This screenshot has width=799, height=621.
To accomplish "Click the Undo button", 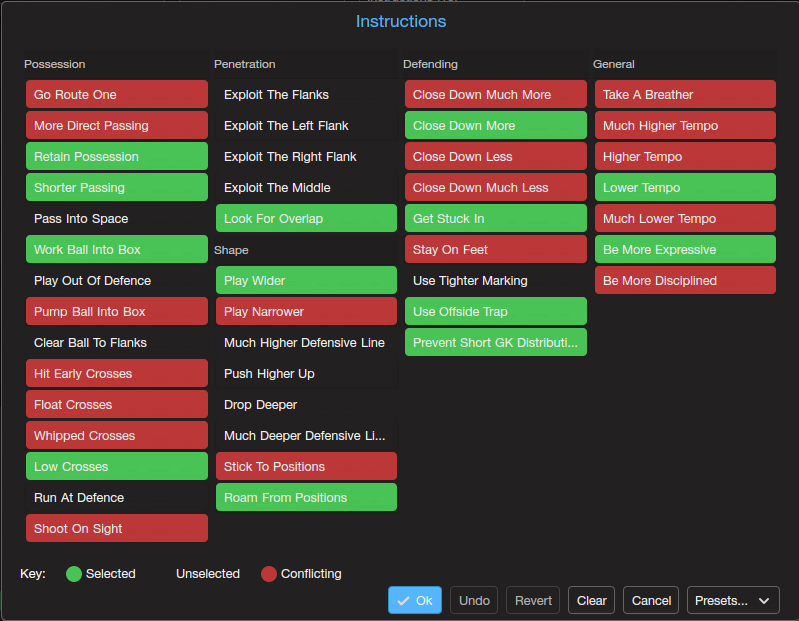I will coord(474,601).
